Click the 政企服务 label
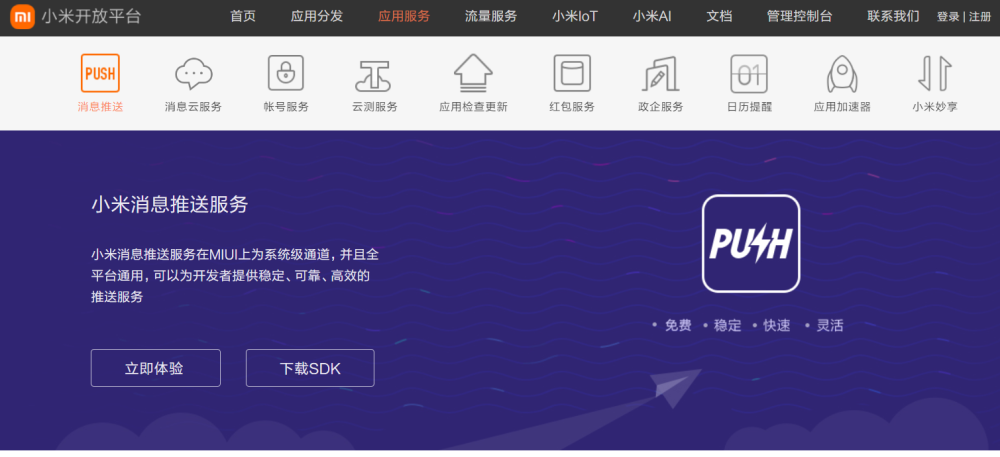 [x=661, y=107]
